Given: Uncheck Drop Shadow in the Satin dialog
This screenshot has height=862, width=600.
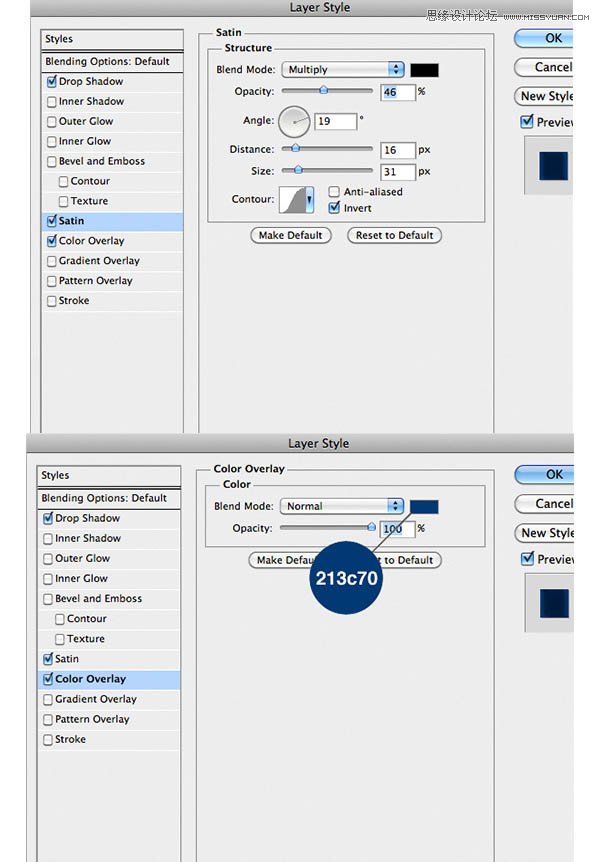Looking at the screenshot, I should pos(52,81).
